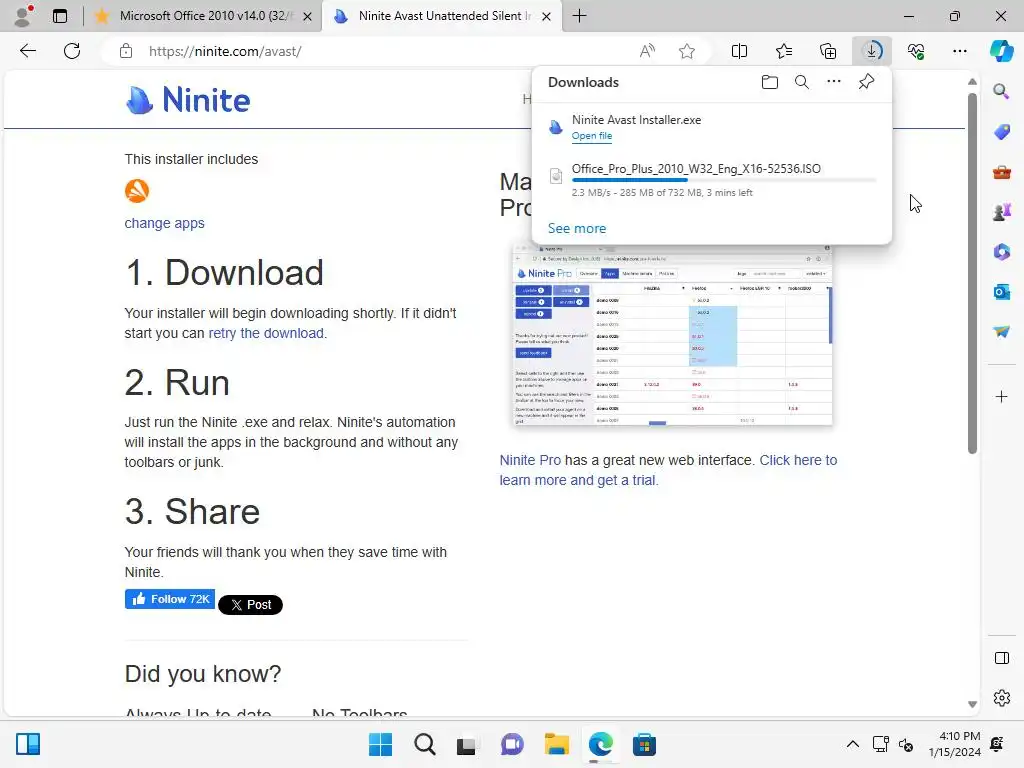View site information lock icon
Image resolution: width=1024 pixels, height=768 pixels.
click(126, 51)
